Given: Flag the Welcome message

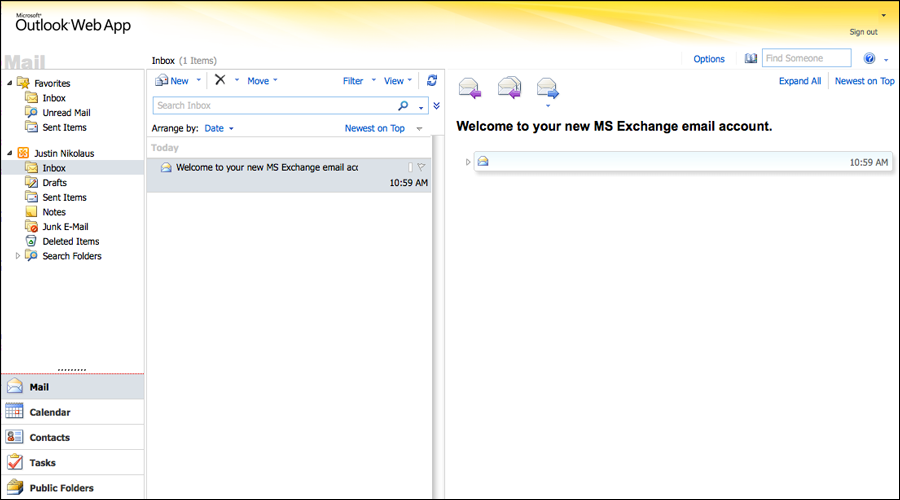Looking at the screenshot, I should (421, 167).
